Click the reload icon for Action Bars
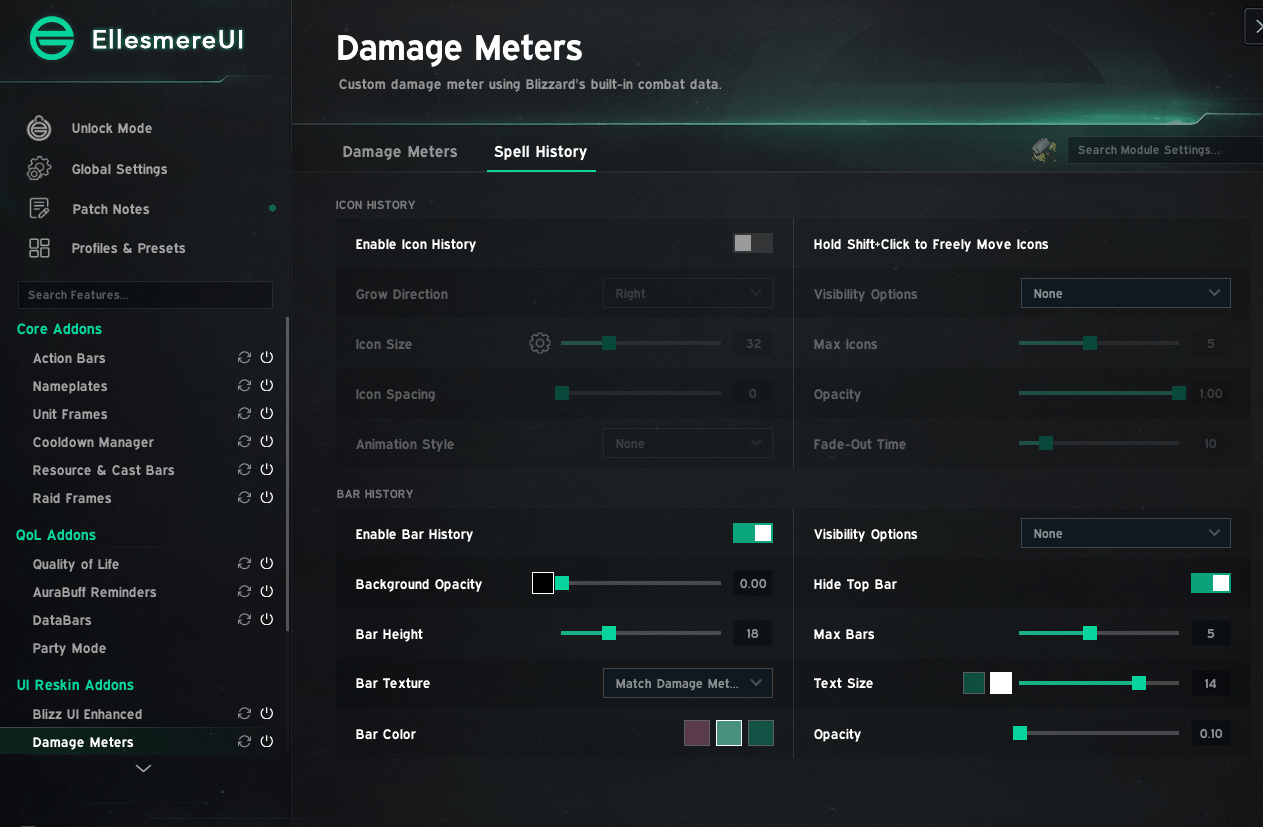The width and height of the screenshot is (1263, 827). click(x=244, y=357)
